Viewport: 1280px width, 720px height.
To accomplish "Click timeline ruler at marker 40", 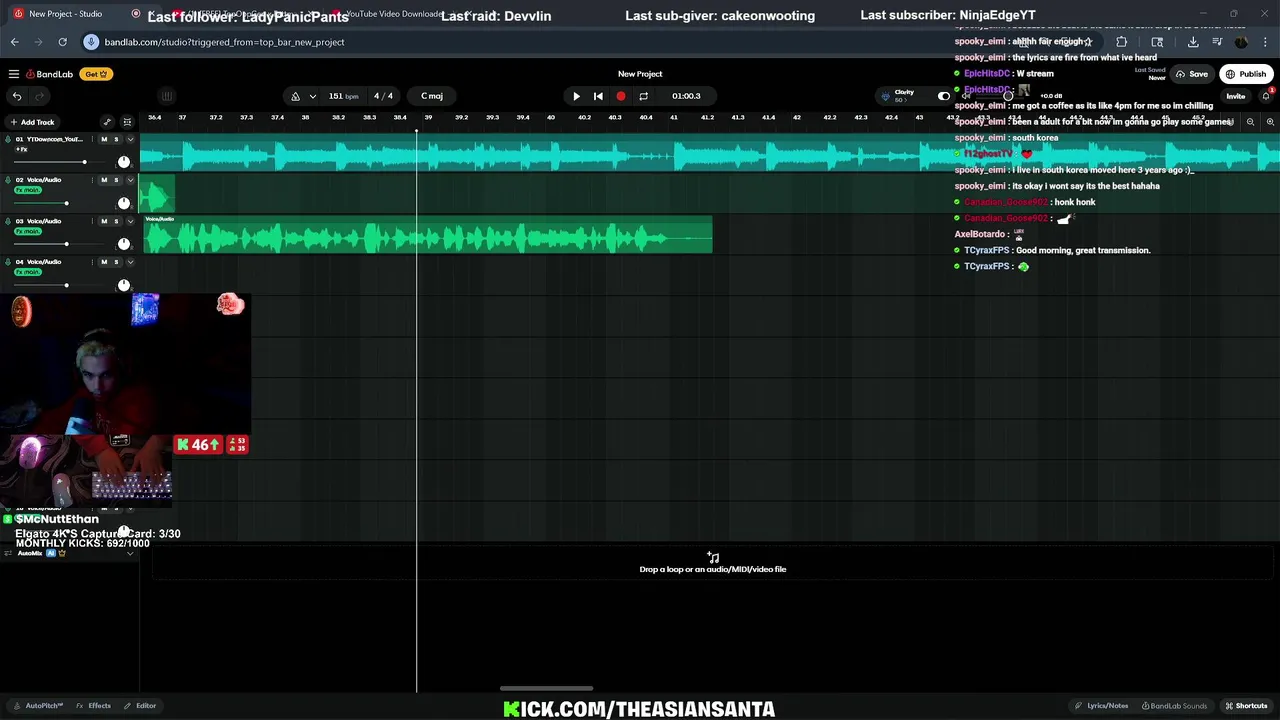I will (550, 118).
